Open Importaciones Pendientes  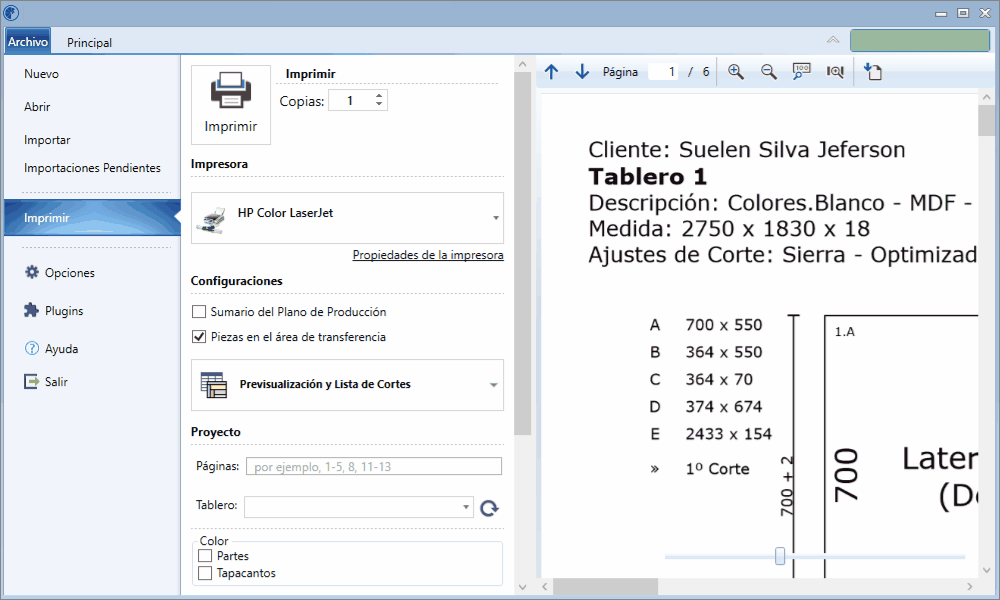pos(92,168)
